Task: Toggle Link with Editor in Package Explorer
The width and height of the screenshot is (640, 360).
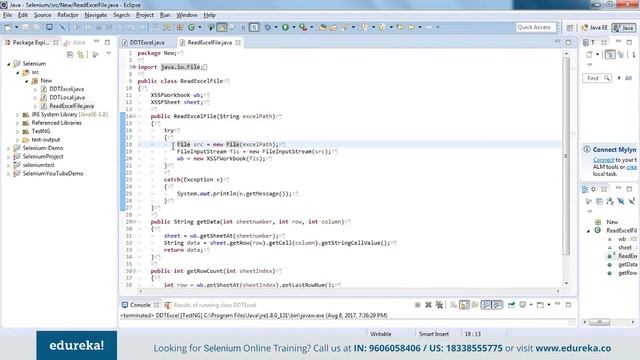Action: [81, 54]
